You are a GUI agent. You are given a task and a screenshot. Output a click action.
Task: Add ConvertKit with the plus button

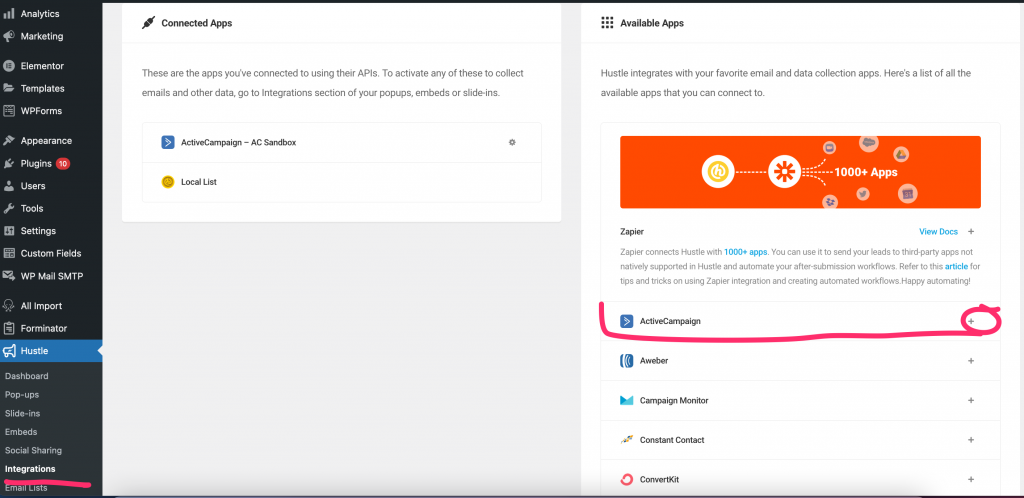pos(971,480)
